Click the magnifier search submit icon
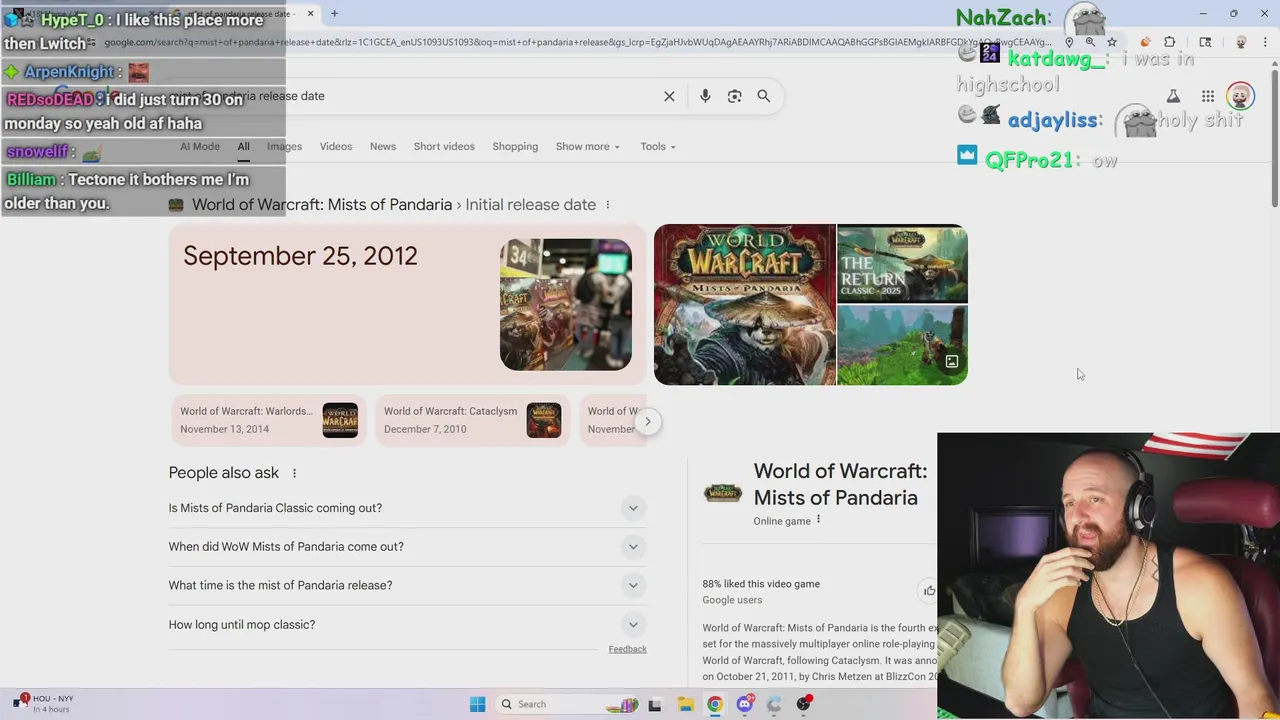 click(764, 96)
